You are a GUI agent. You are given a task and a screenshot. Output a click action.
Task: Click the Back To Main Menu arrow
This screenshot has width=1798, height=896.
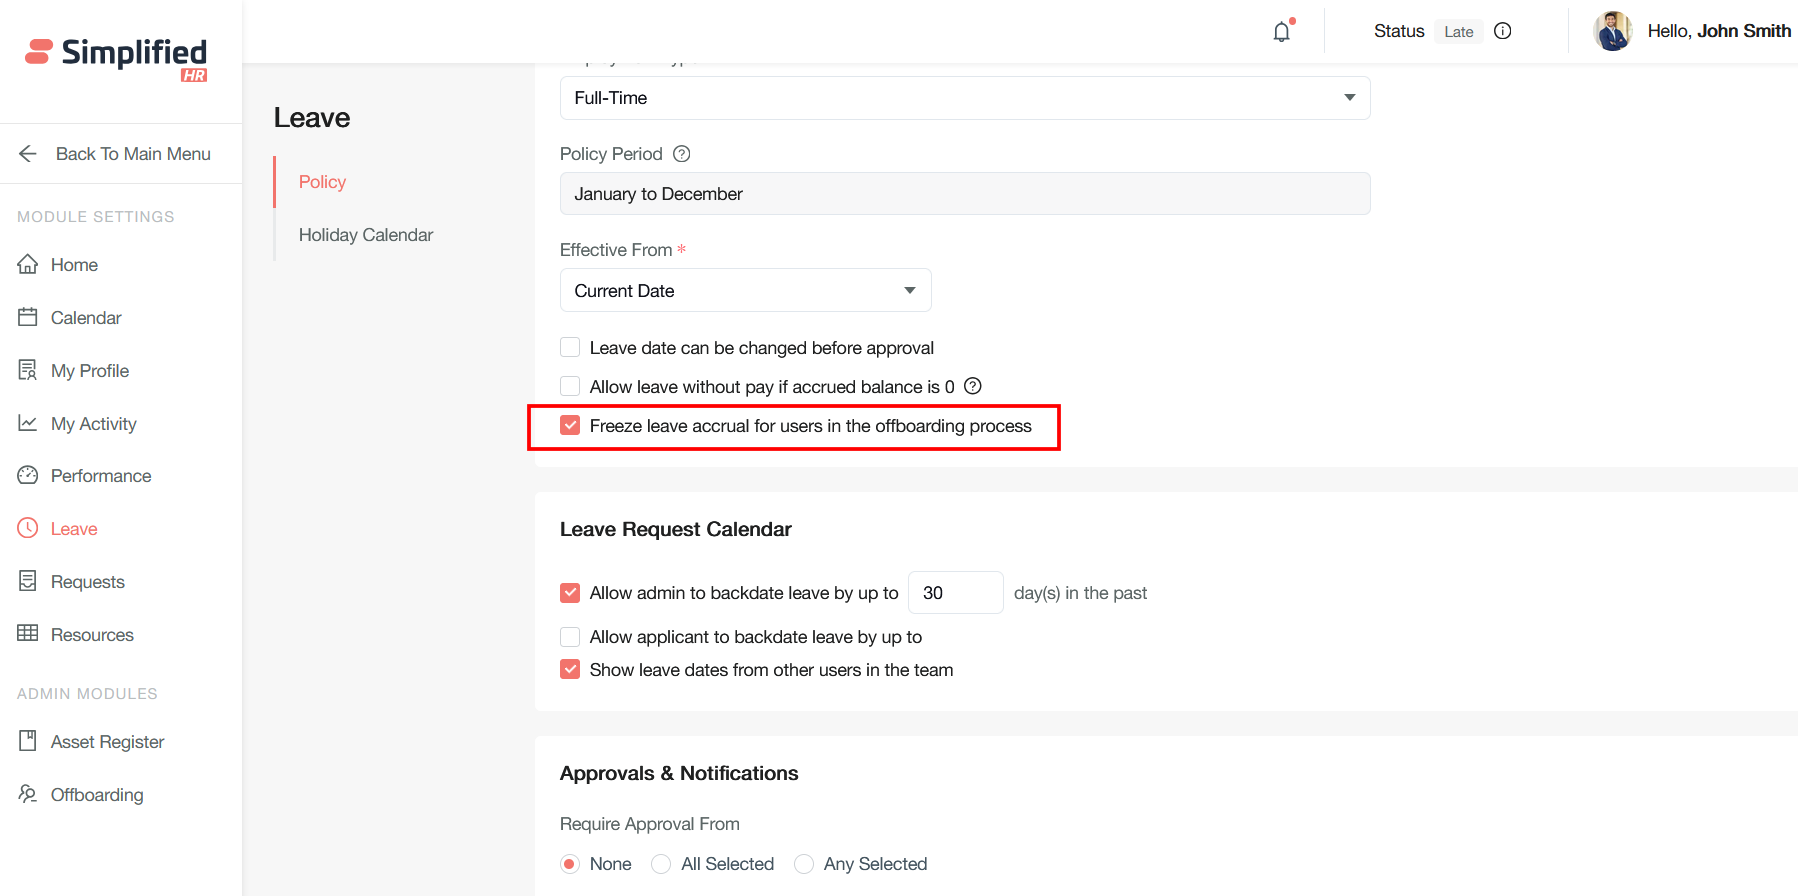[28, 154]
